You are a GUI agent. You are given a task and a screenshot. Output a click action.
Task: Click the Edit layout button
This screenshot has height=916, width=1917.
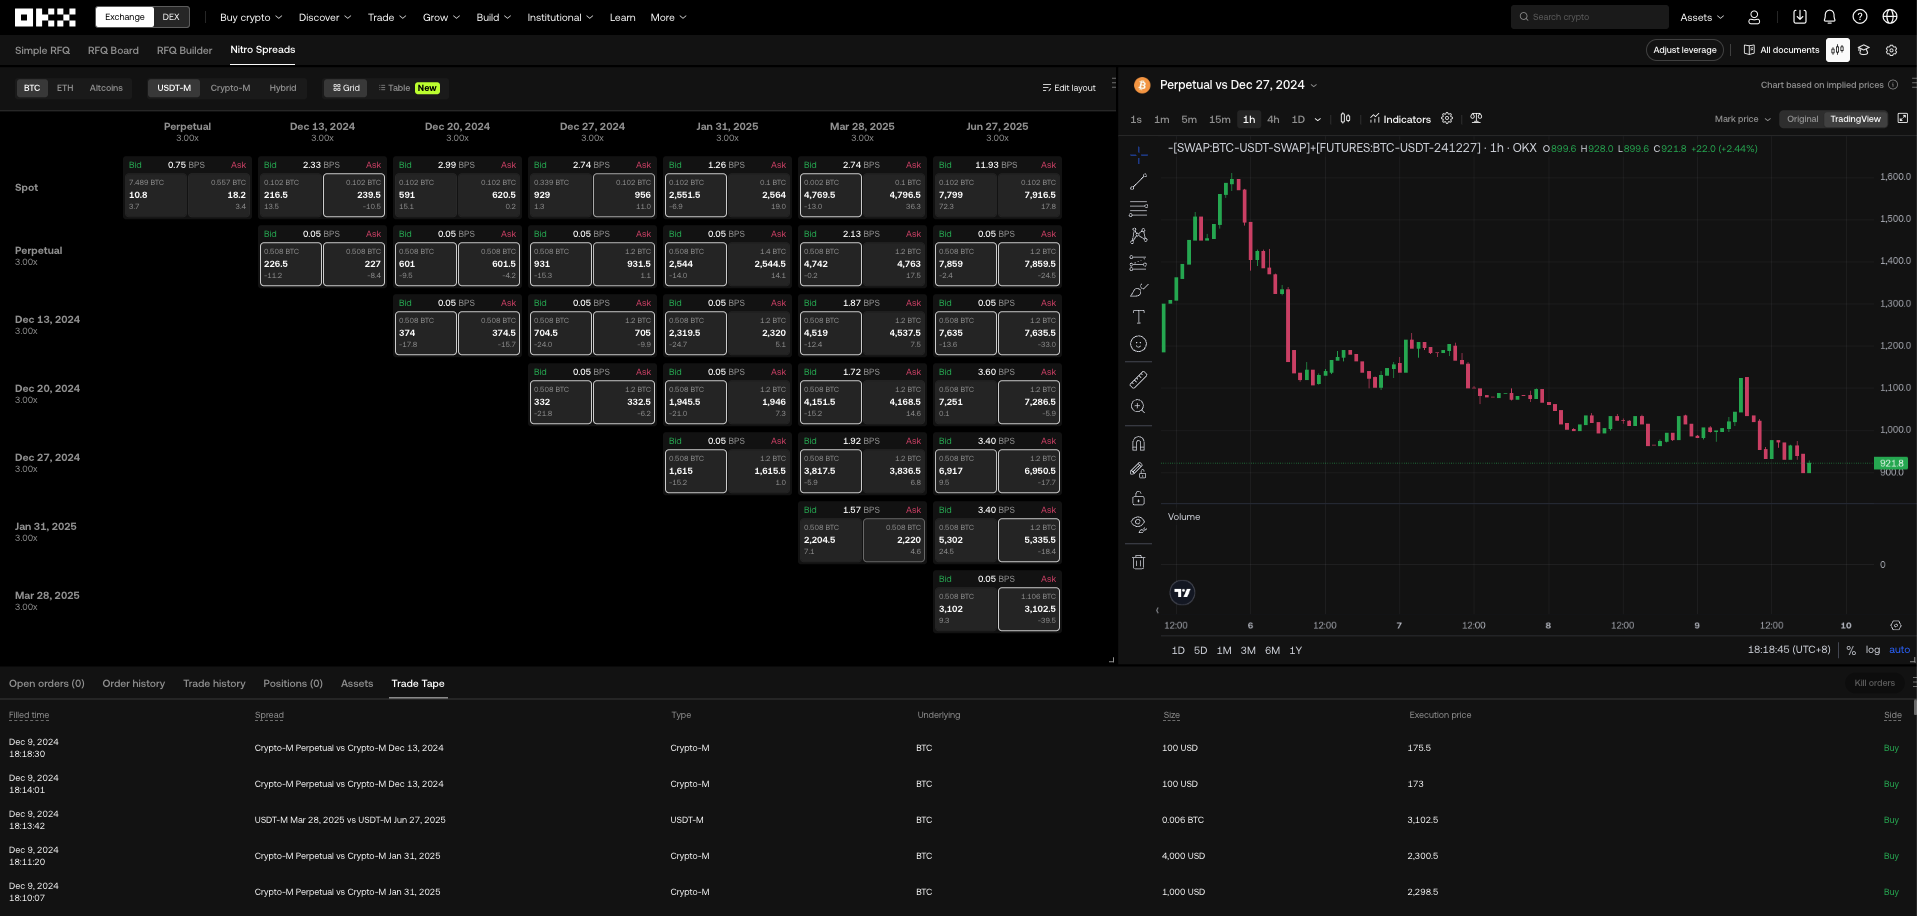click(1069, 88)
